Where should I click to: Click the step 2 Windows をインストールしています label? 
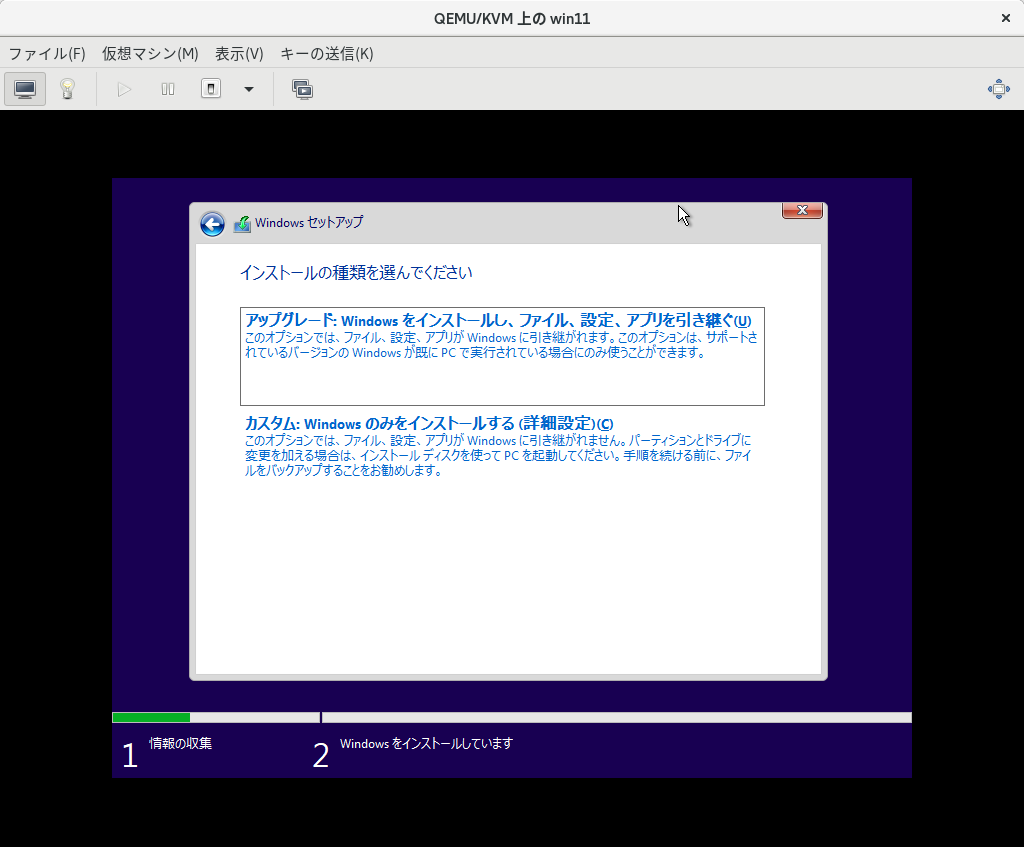point(426,744)
